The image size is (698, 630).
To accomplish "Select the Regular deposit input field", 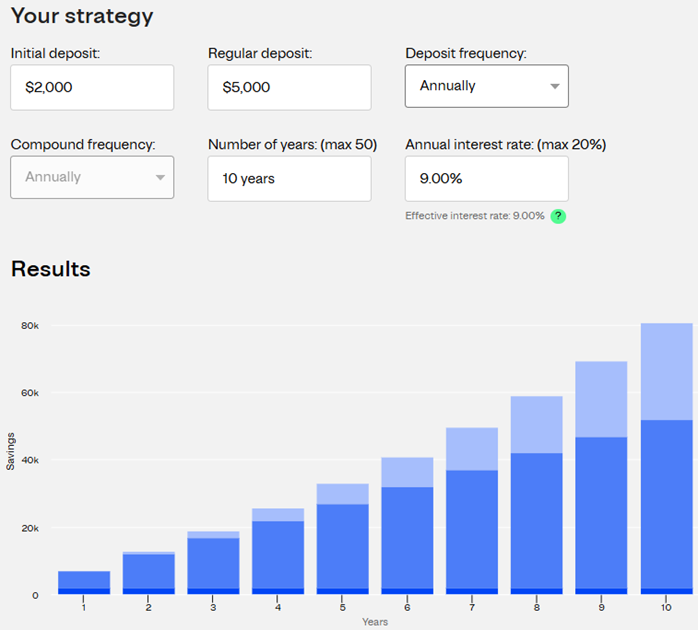I will 289,87.
